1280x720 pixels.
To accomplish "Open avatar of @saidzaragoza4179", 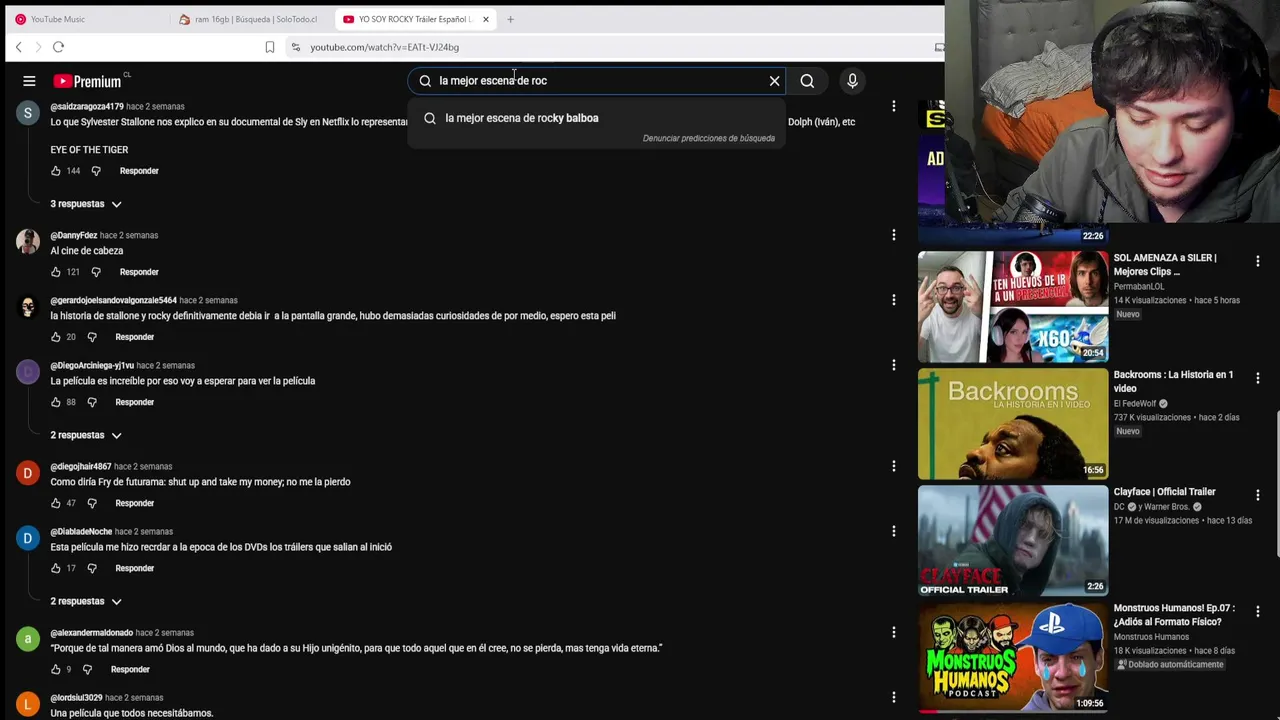I will pyautogui.click(x=28, y=112).
